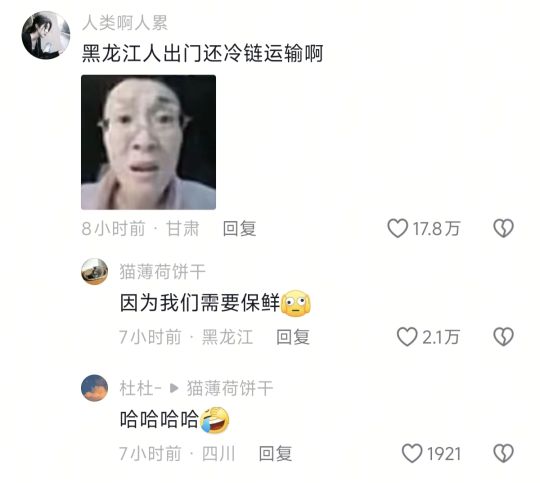The height and width of the screenshot is (483, 540).
Task: Reply to the 黑龙江人出门 comment
Action: tap(239, 228)
